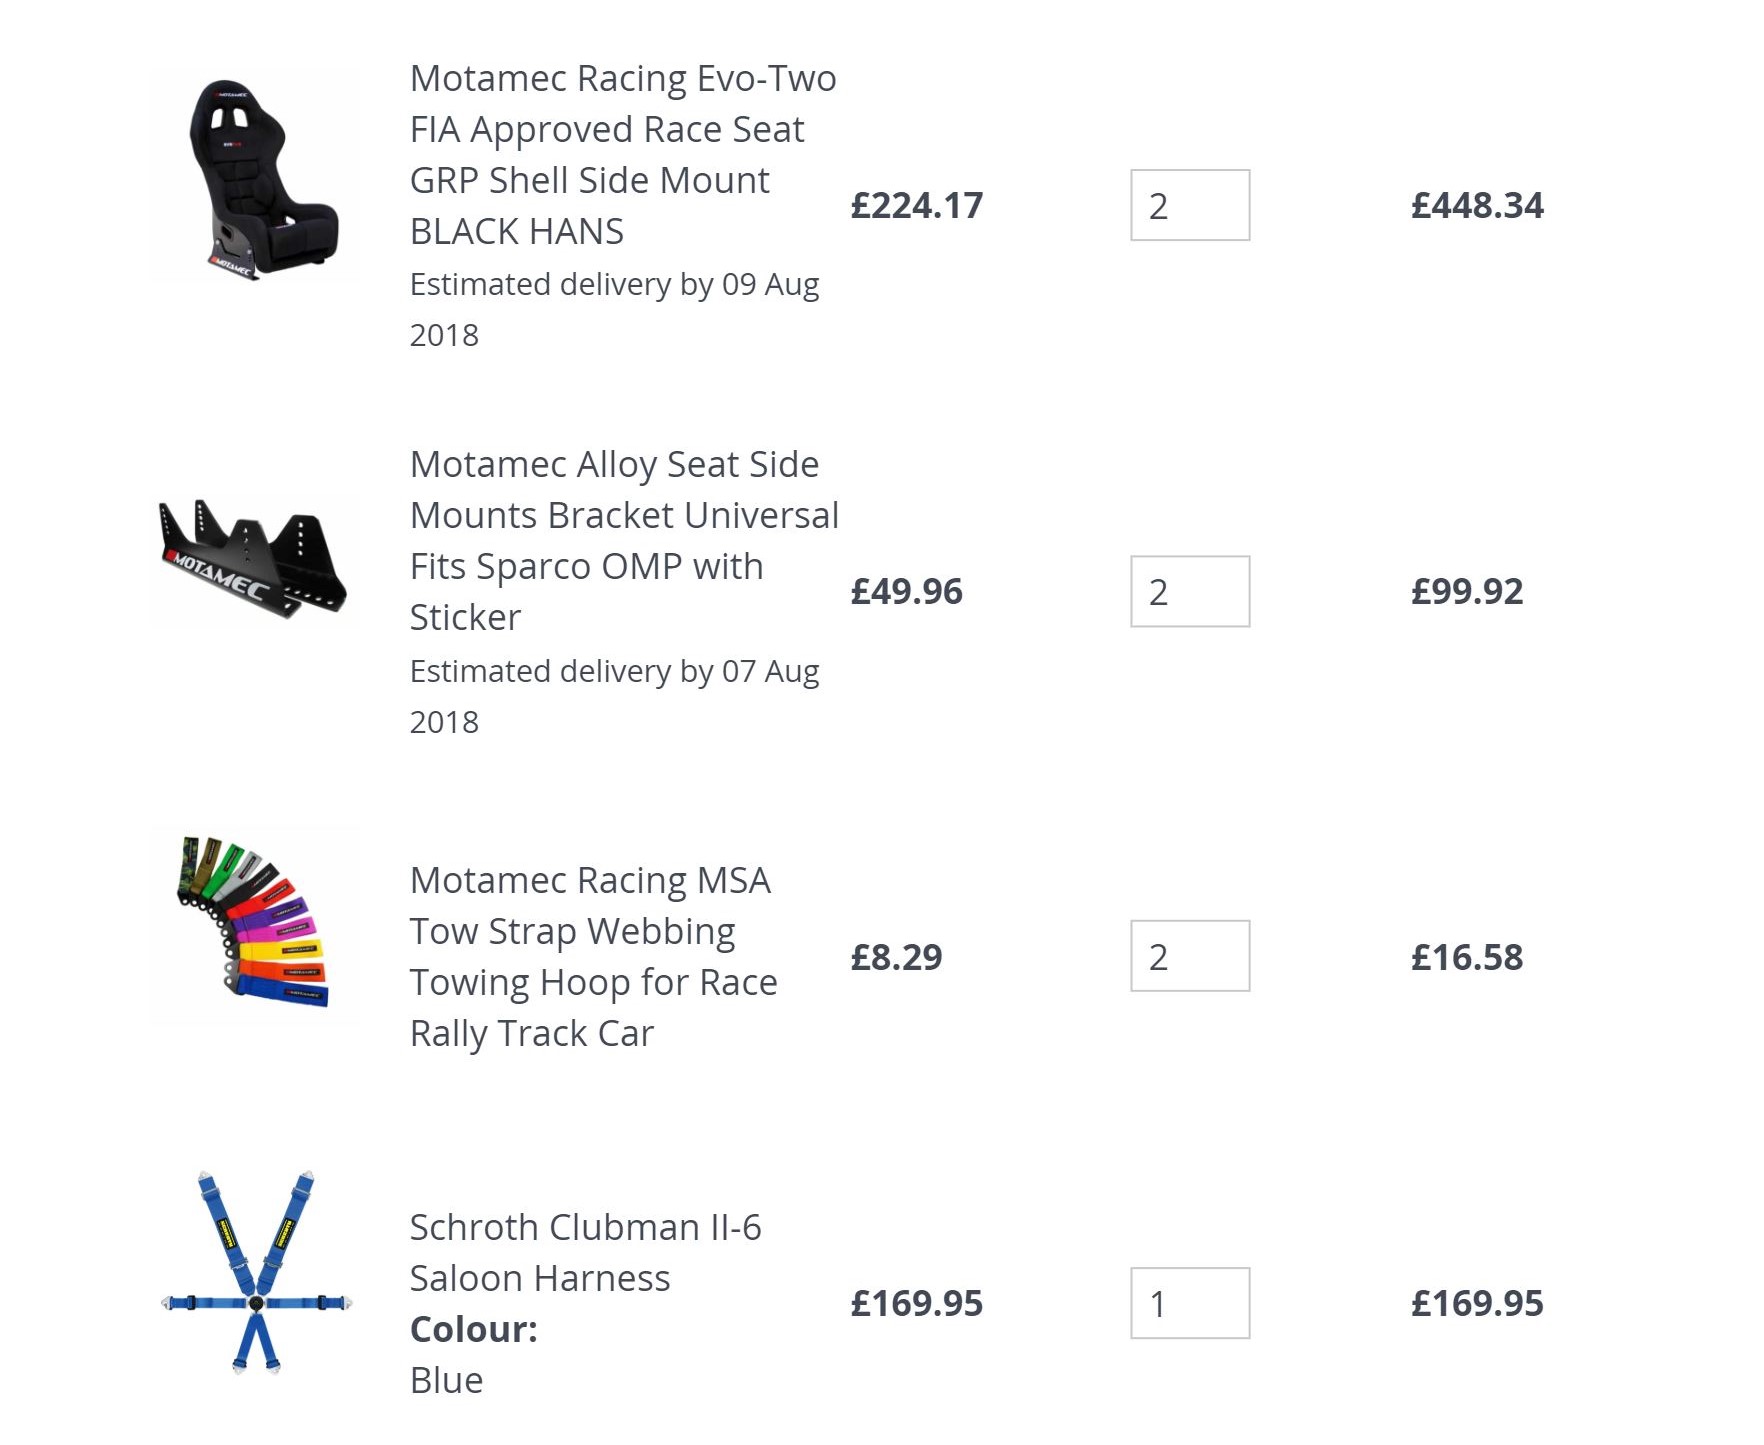Screen dimensions: 1764x1445
Task: Click the Blue colour option text
Action: [446, 1380]
